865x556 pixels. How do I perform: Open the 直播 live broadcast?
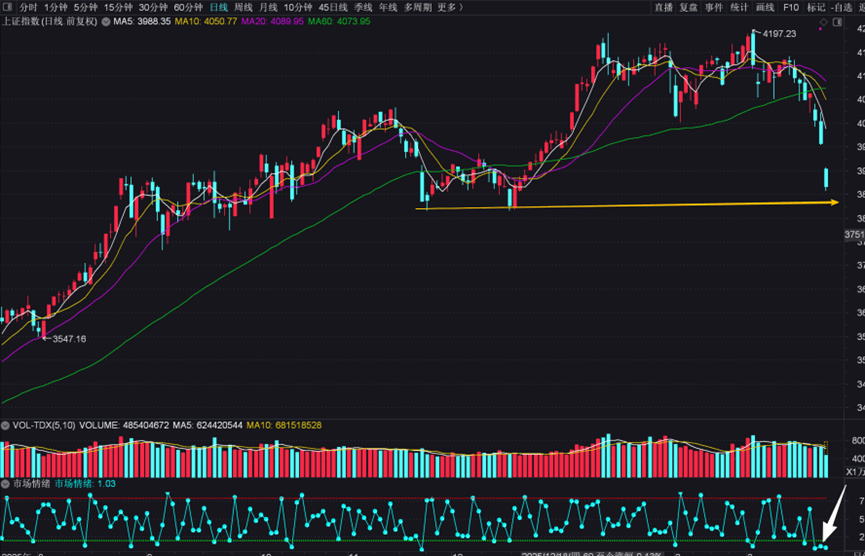(x=663, y=7)
